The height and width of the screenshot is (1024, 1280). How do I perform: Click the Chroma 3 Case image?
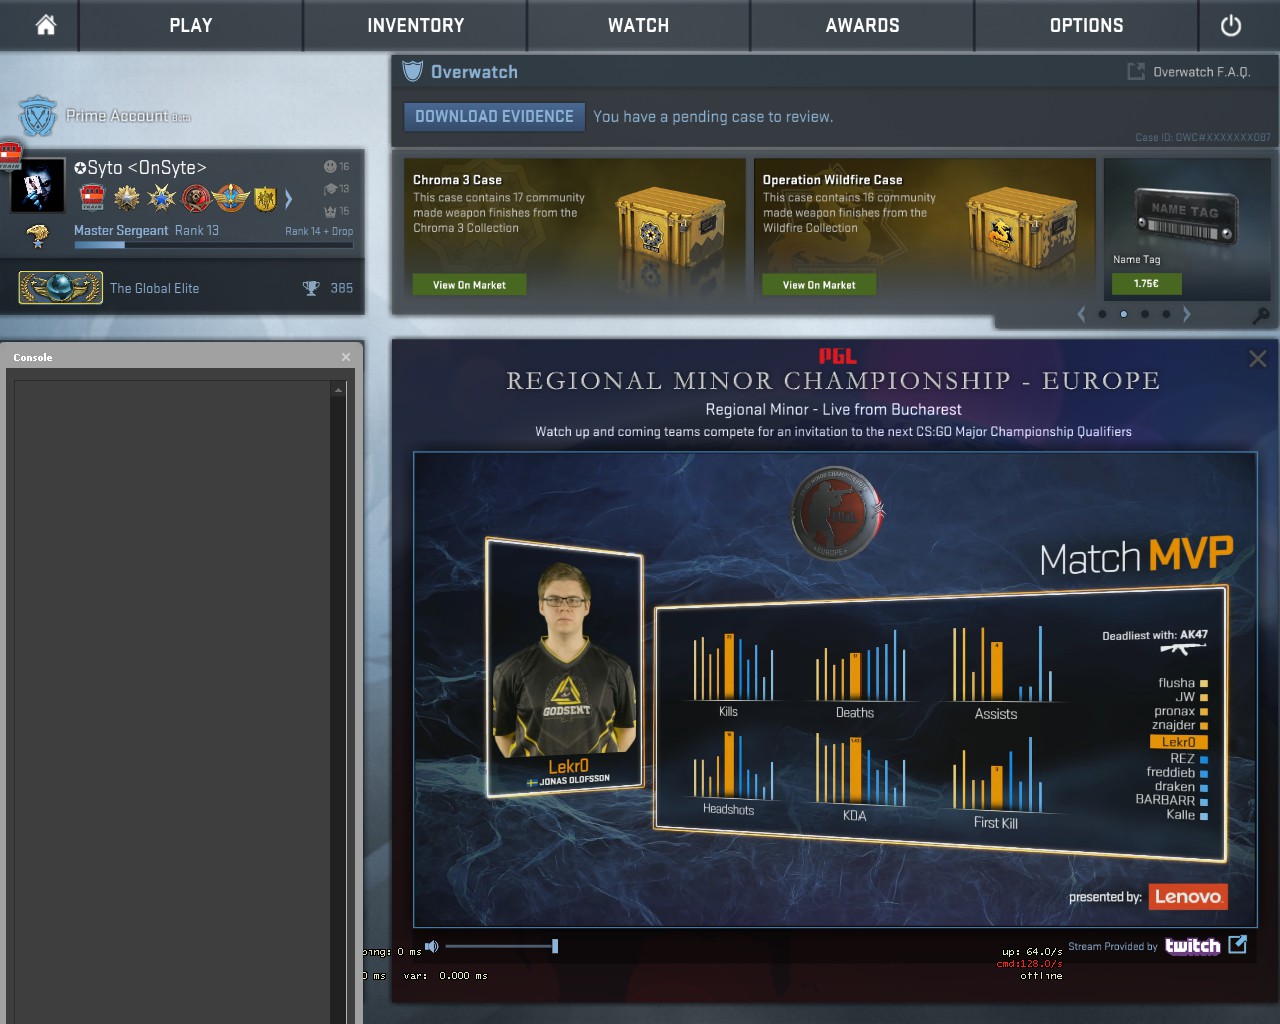[x=670, y=228]
